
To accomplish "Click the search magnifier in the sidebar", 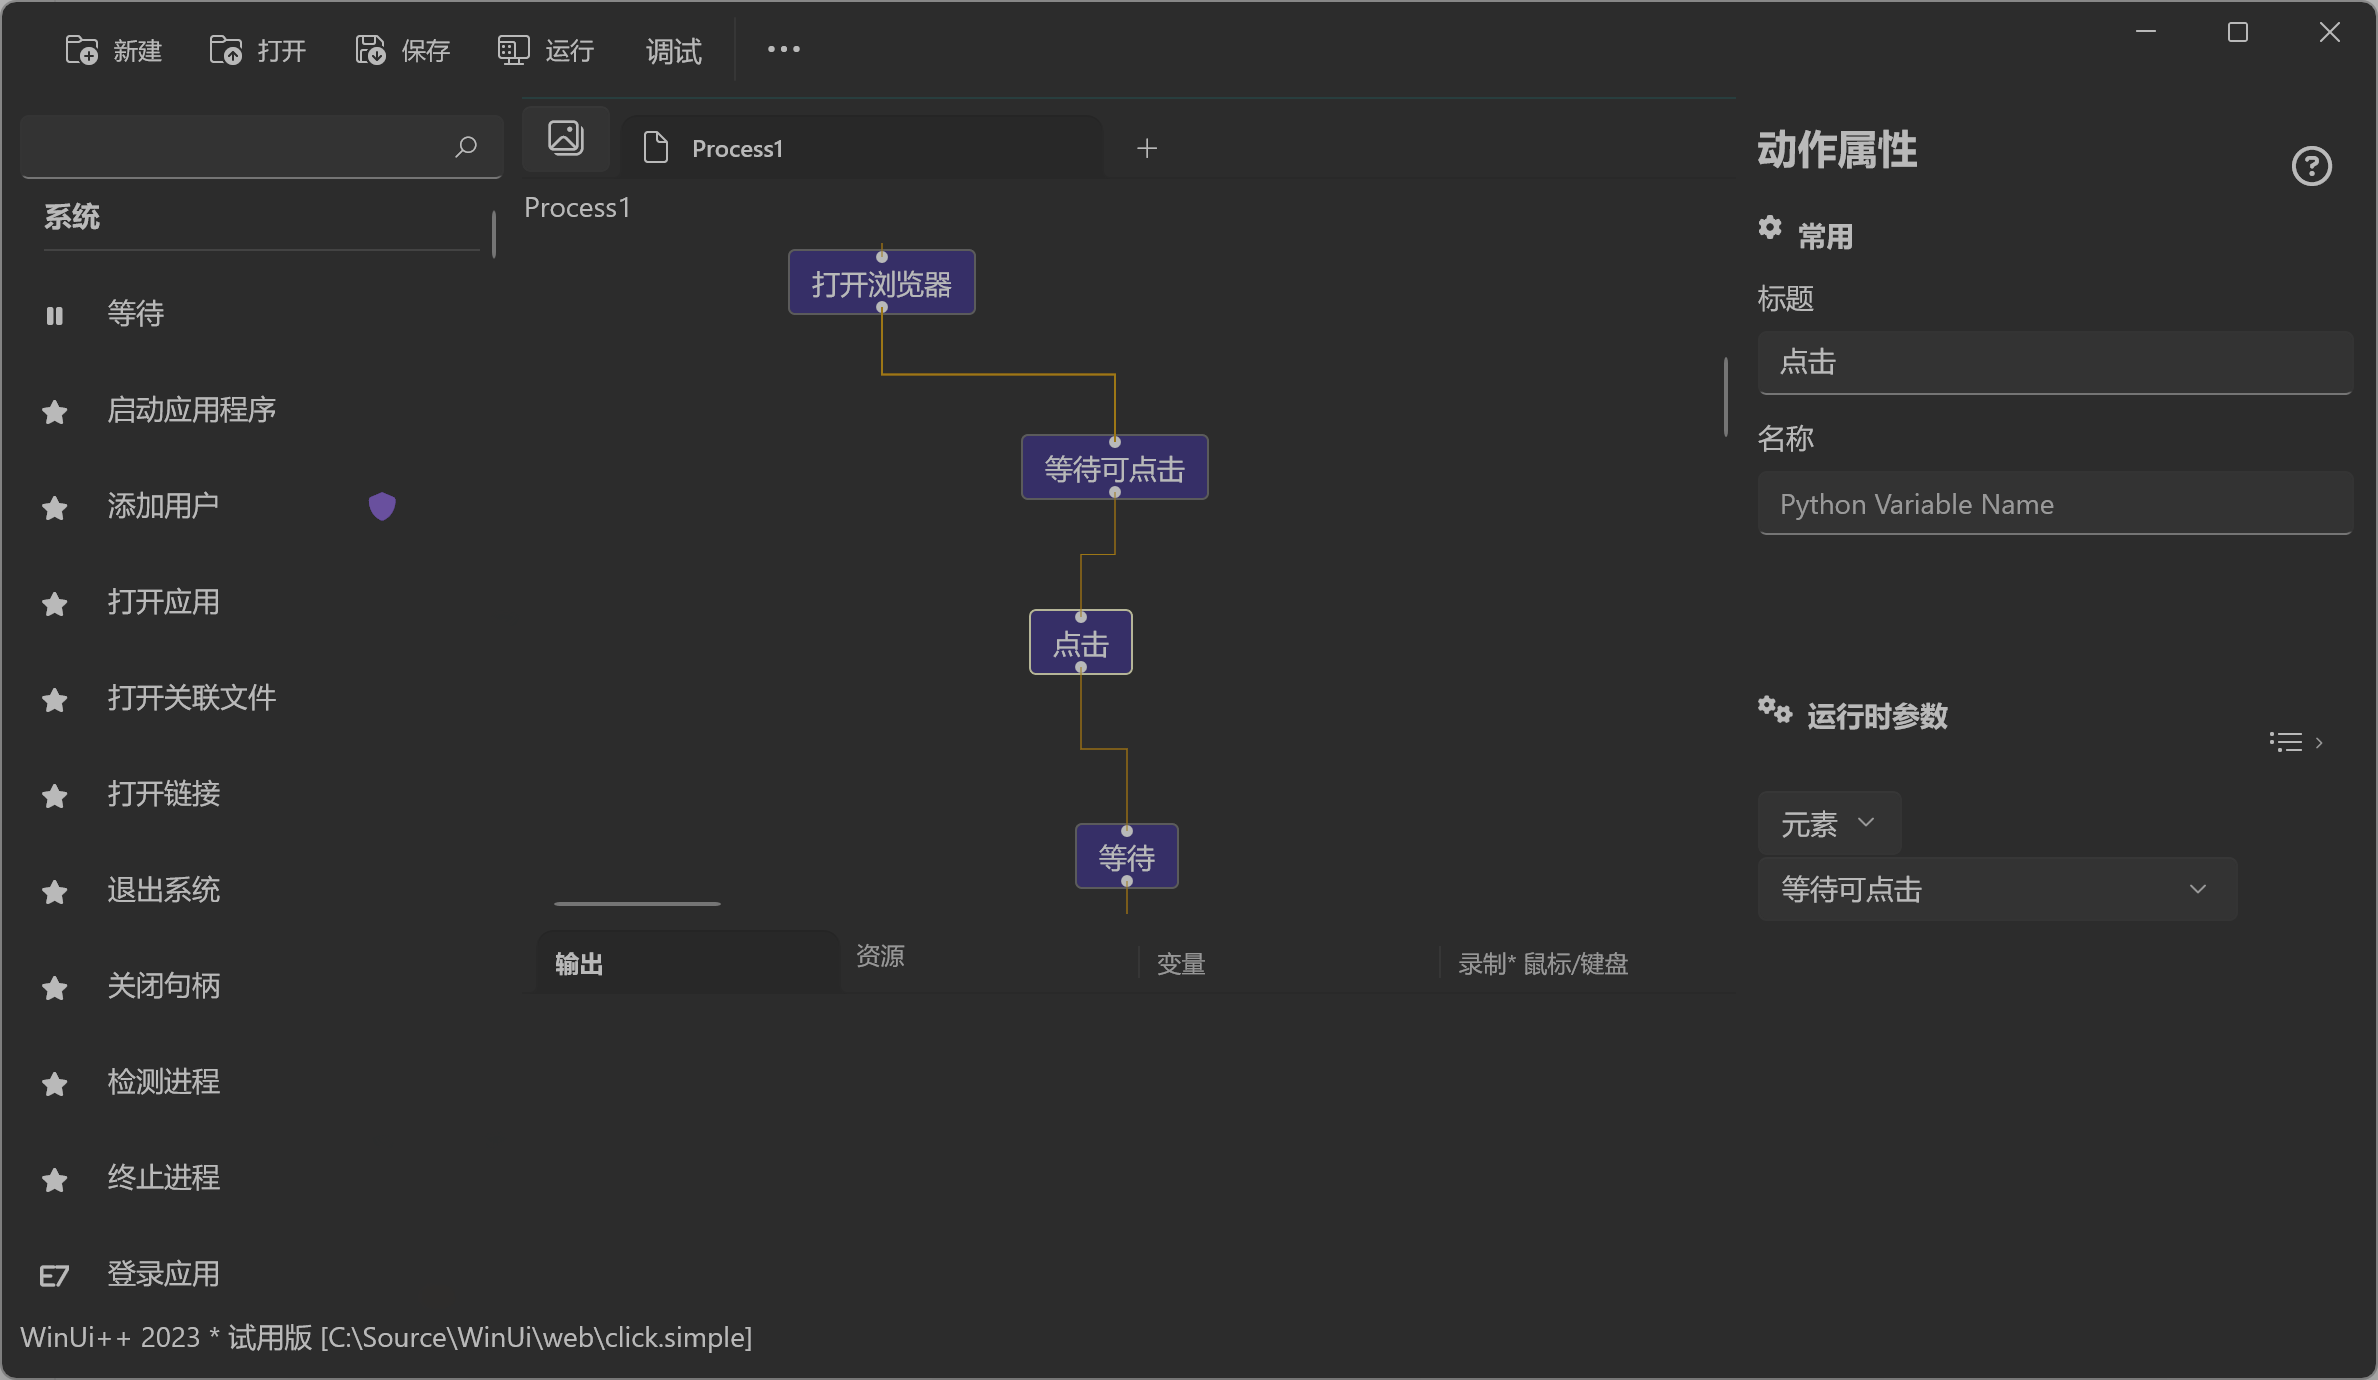I will coord(465,147).
